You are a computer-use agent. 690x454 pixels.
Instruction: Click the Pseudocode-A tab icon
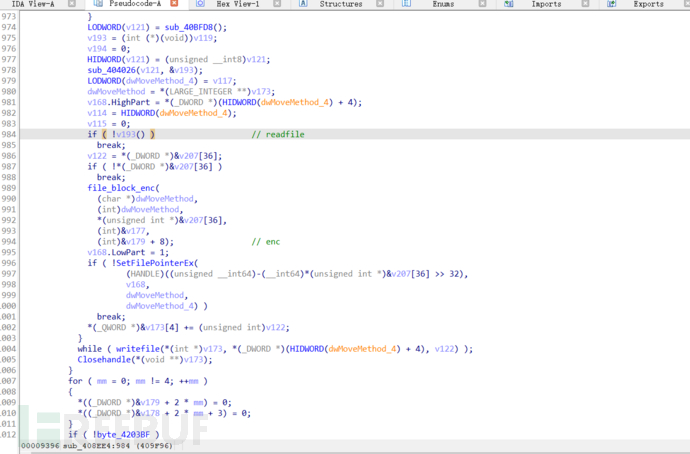pos(98,4)
